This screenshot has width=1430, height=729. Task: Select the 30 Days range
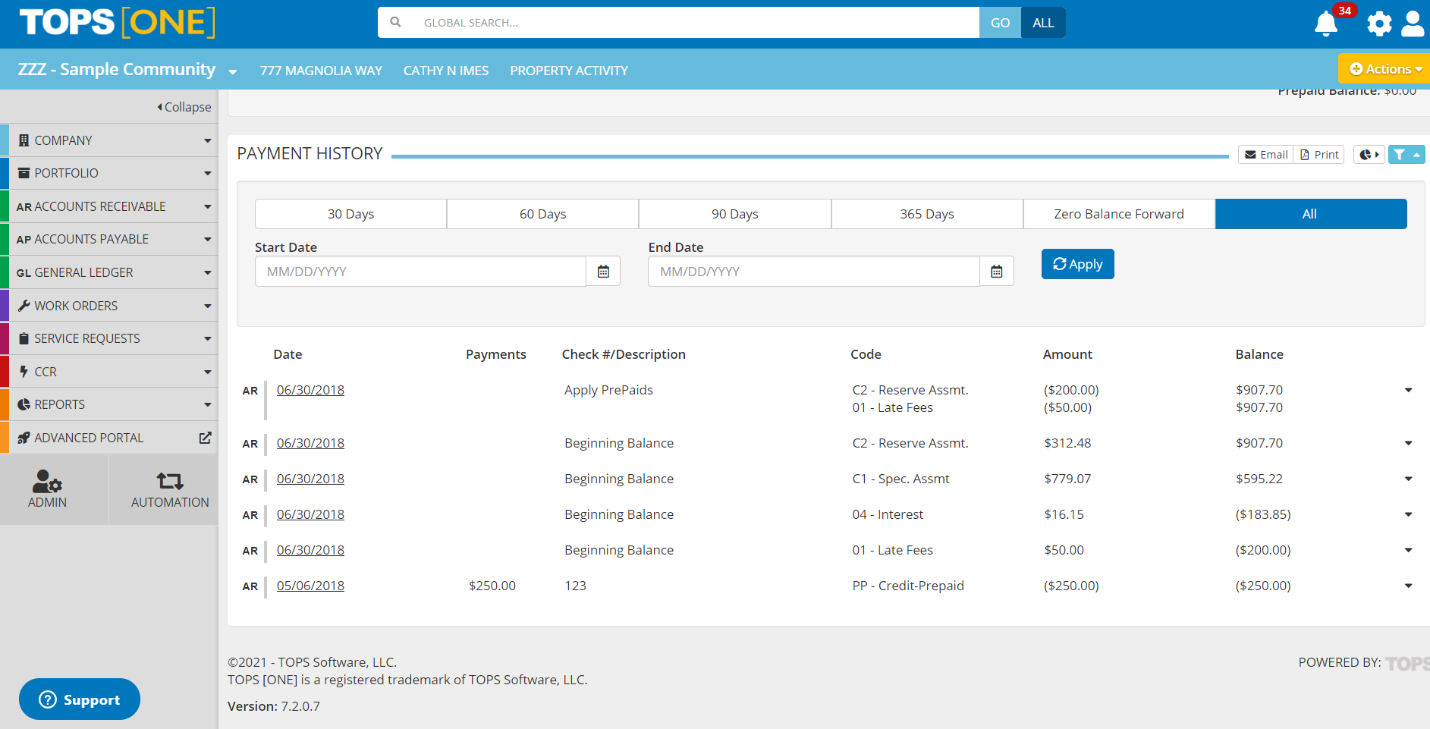click(350, 214)
